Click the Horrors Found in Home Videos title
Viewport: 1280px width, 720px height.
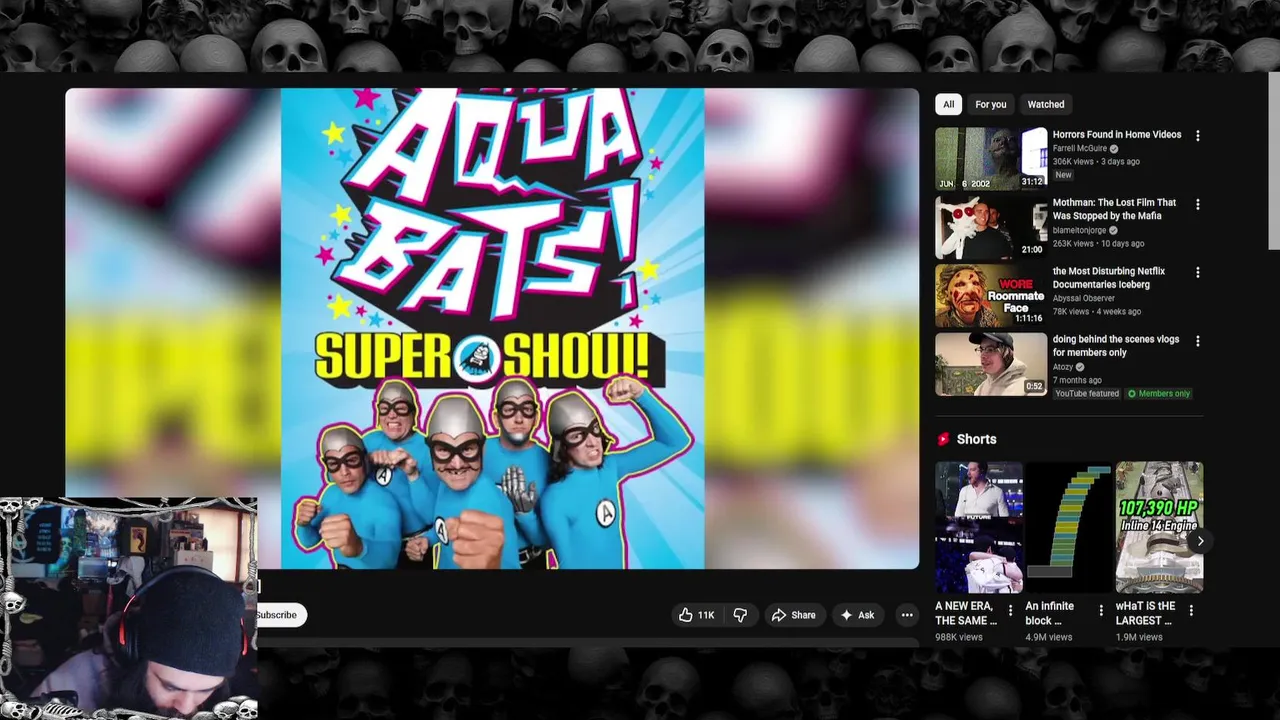click(x=1116, y=134)
